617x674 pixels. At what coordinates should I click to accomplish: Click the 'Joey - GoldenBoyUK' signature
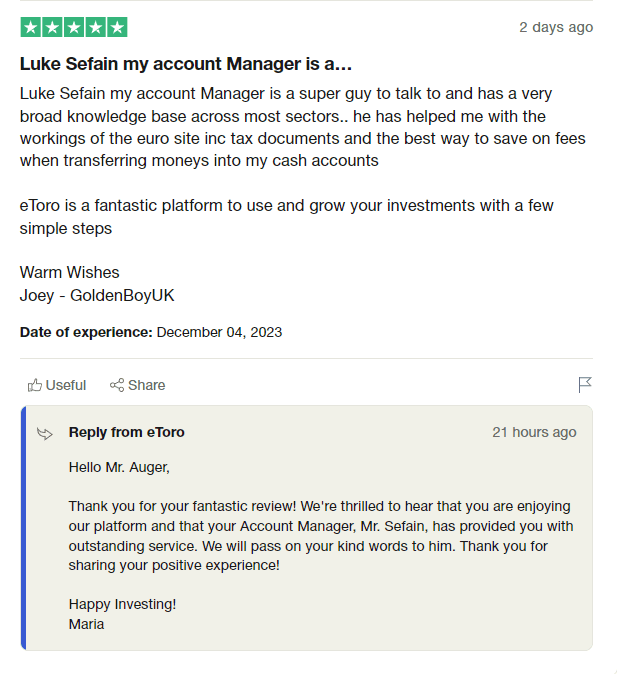97,295
